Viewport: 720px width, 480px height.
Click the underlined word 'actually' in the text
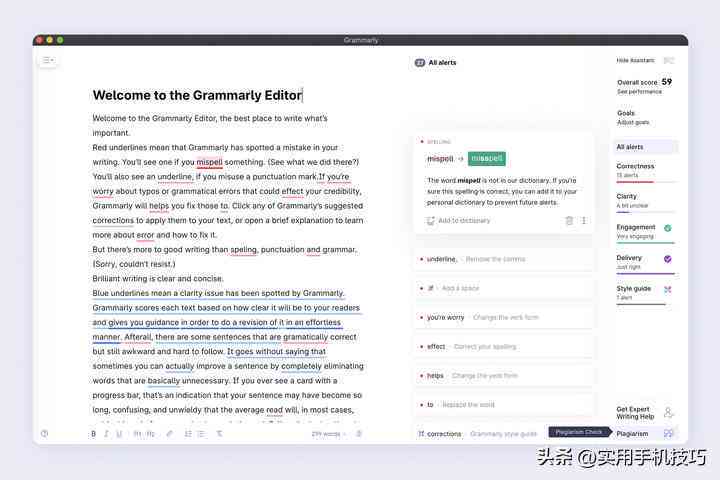[x=180, y=366]
